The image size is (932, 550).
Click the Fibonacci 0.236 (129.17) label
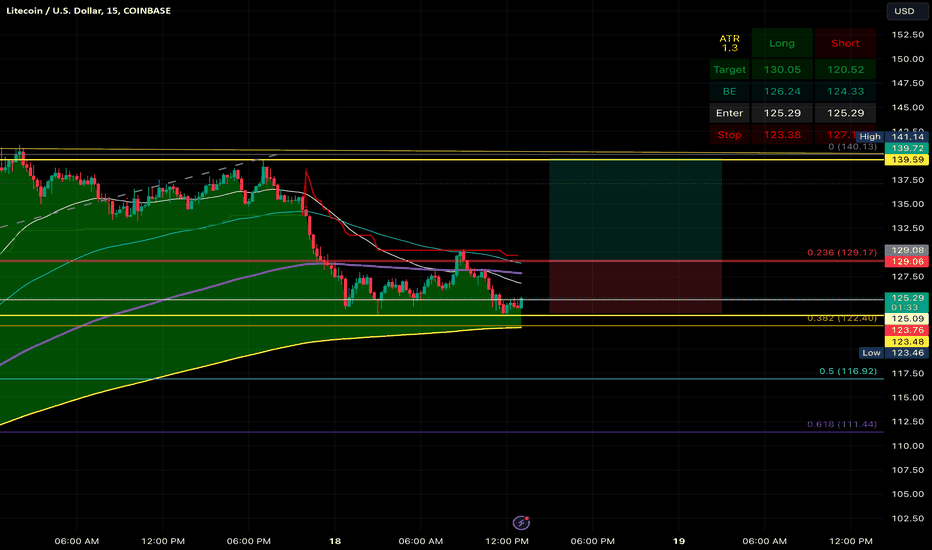pyautogui.click(x=842, y=252)
